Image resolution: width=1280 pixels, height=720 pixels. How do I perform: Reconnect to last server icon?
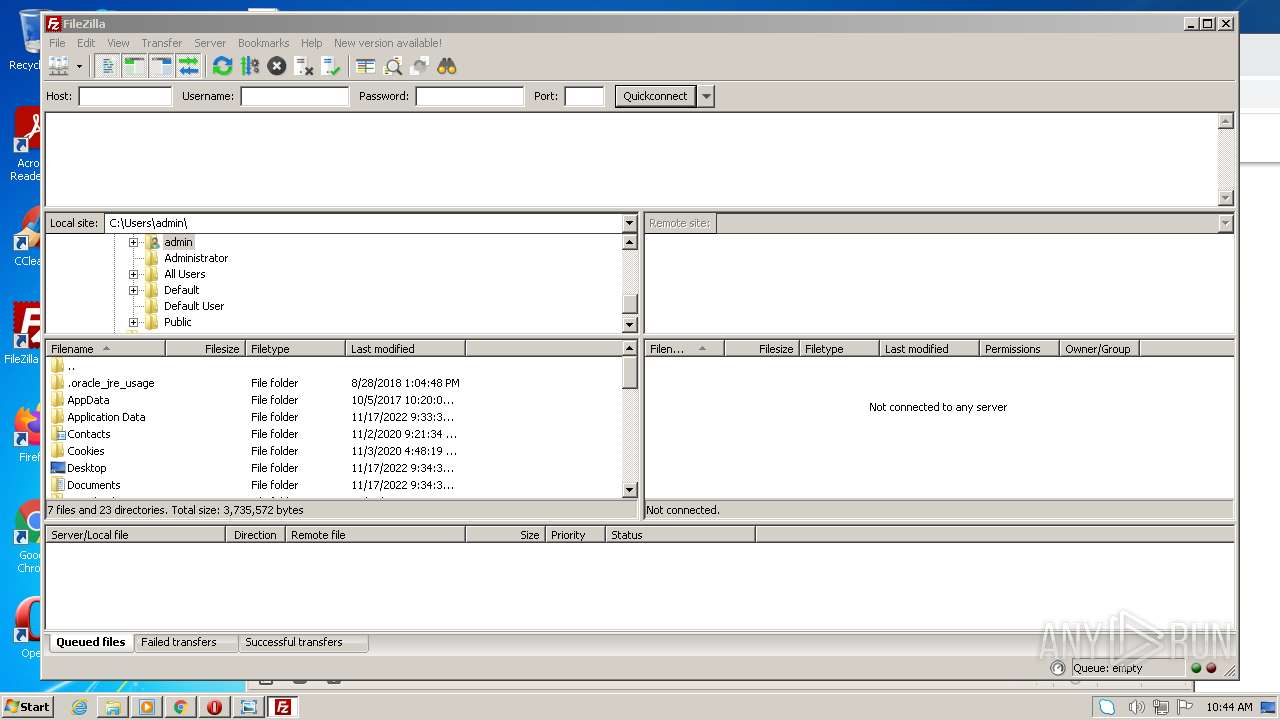coord(331,66)
